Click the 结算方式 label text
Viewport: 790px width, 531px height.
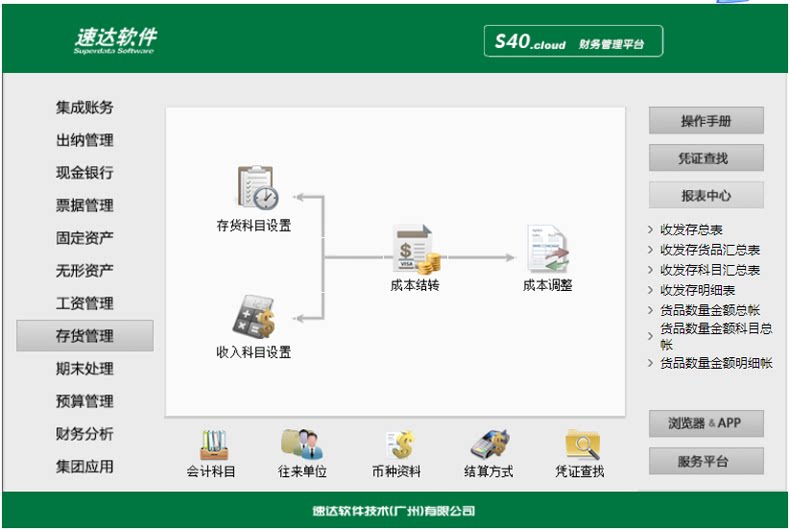[489, 472]
